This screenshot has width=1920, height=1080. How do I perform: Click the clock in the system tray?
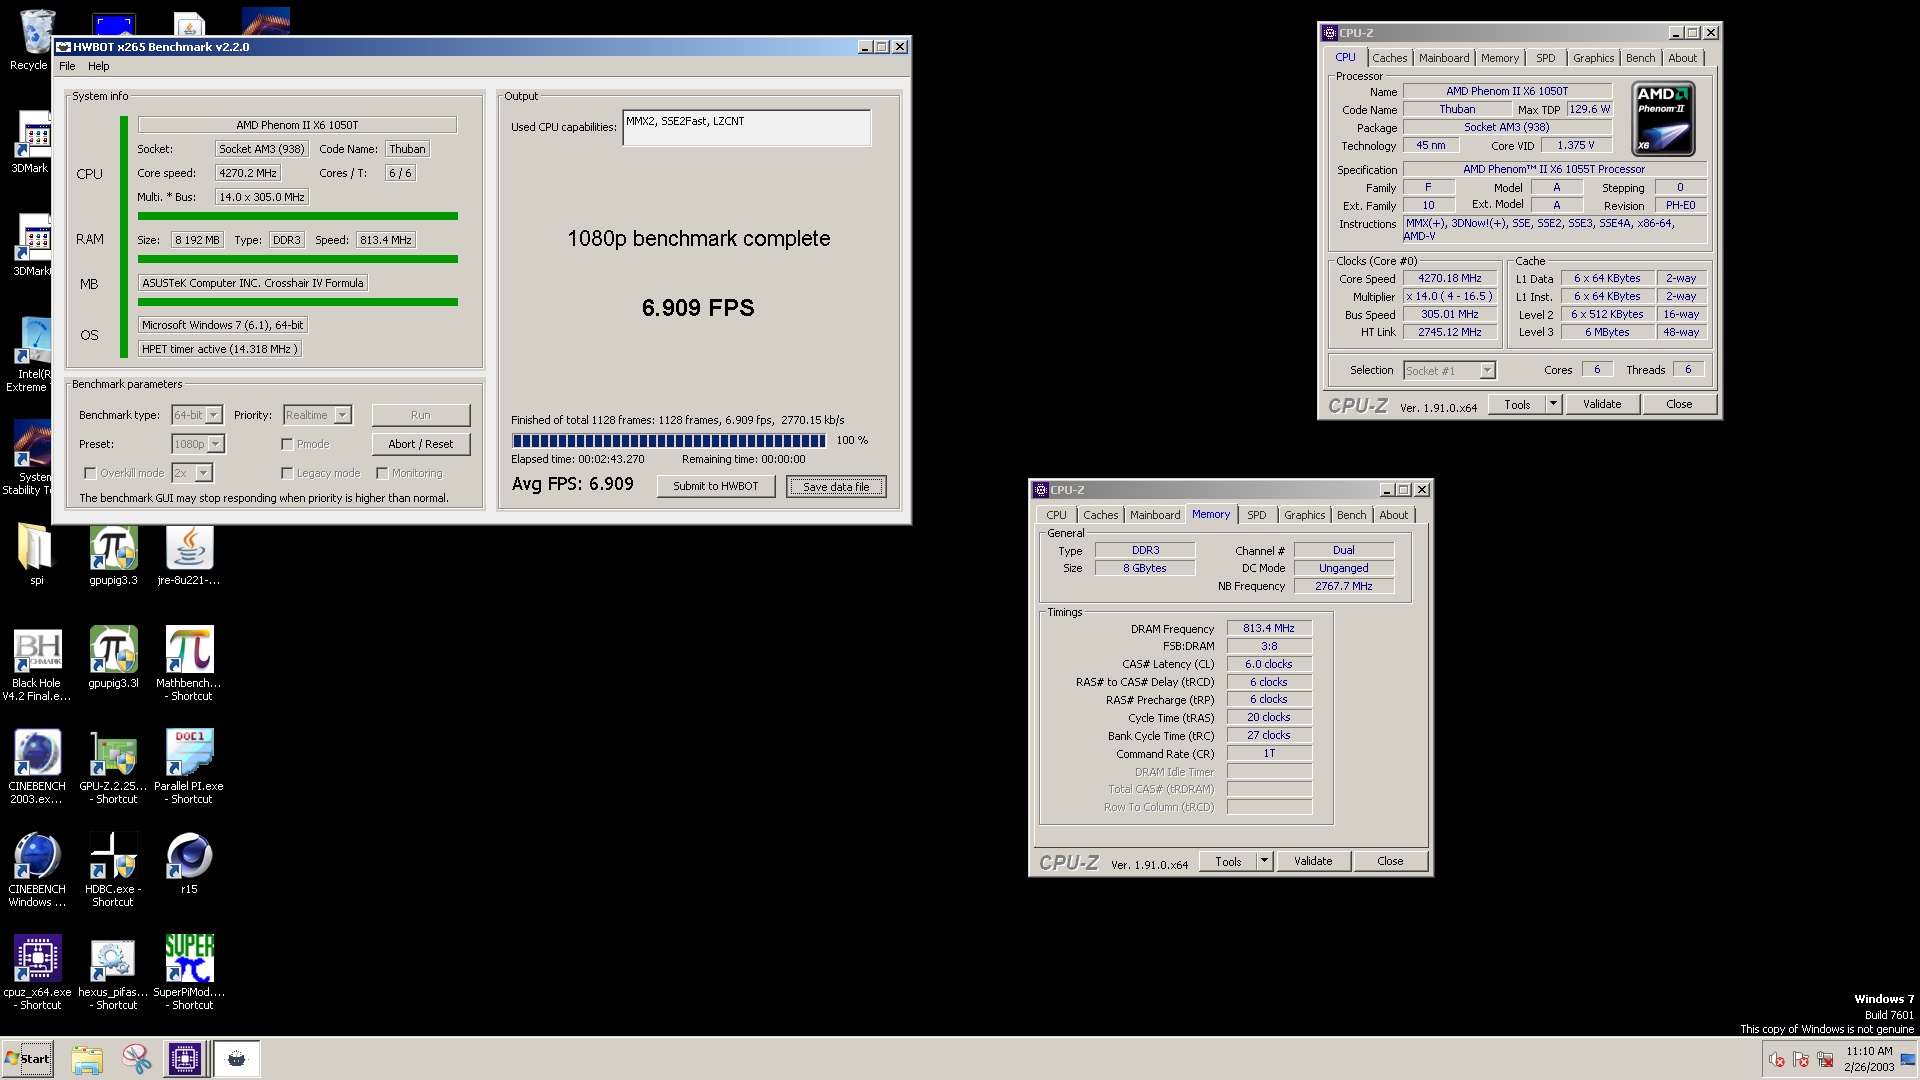click(x=1869, y=1059)
